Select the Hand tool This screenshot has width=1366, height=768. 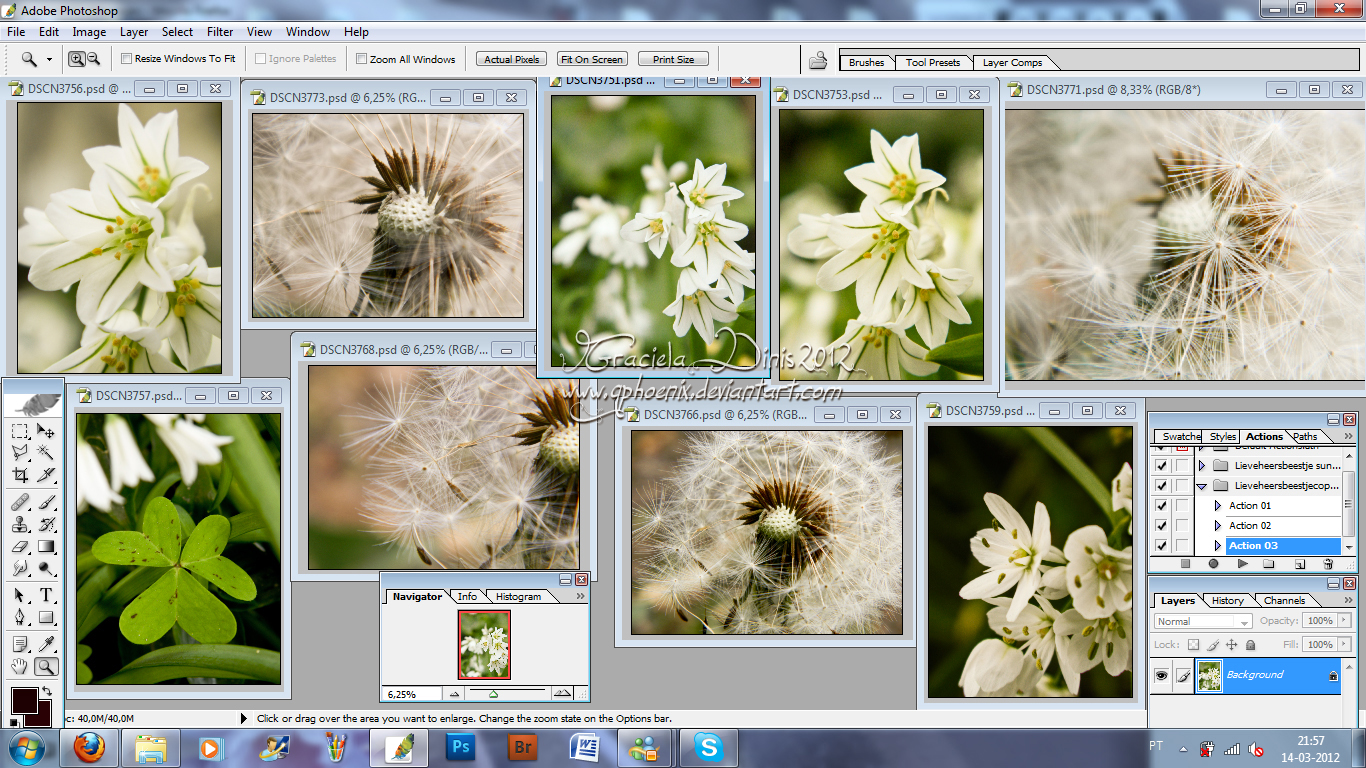click(x=20, y=666)
